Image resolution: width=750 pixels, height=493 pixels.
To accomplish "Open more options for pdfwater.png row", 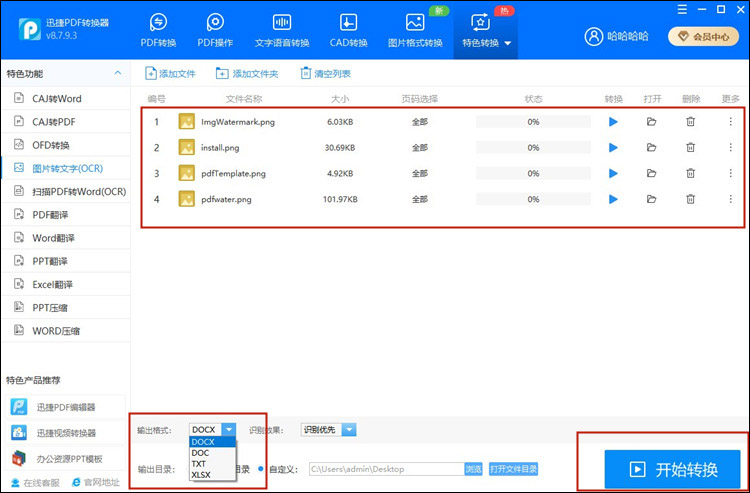I will pos(730,199).
